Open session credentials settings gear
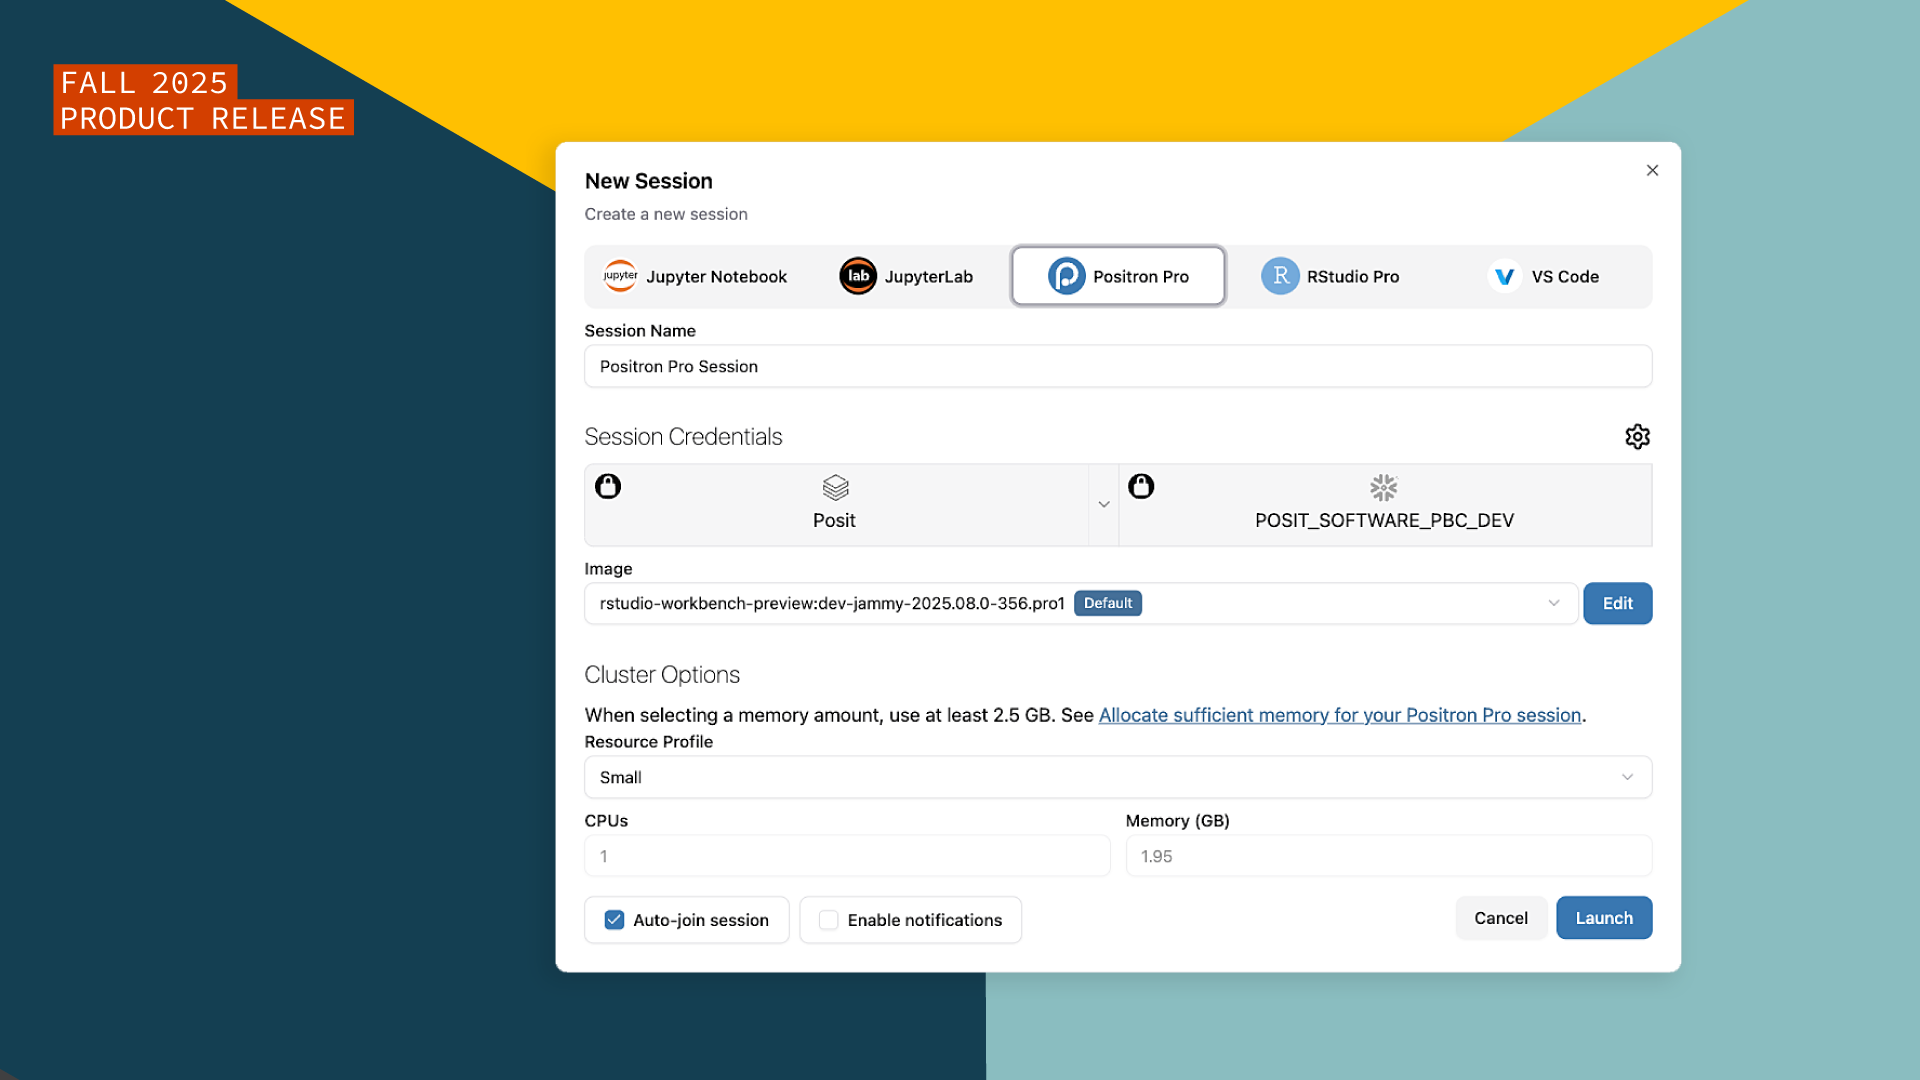Image resolution: width=1920 pixels, height=1080 pixels. (1637, 437)
